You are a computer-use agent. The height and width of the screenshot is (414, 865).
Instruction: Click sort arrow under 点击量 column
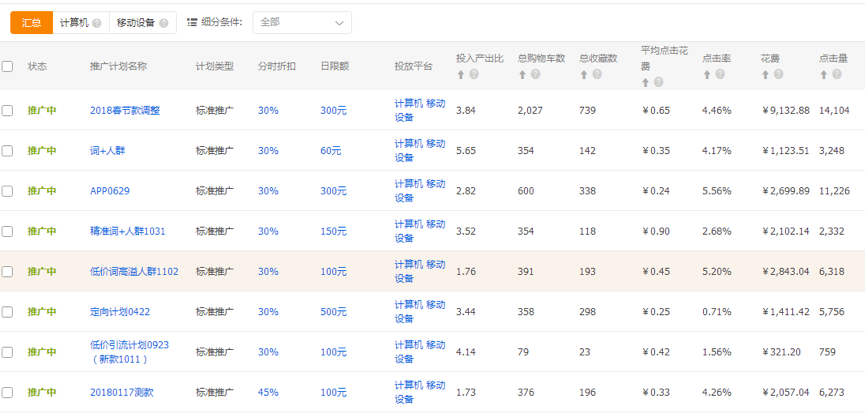(x=823, y=75)
